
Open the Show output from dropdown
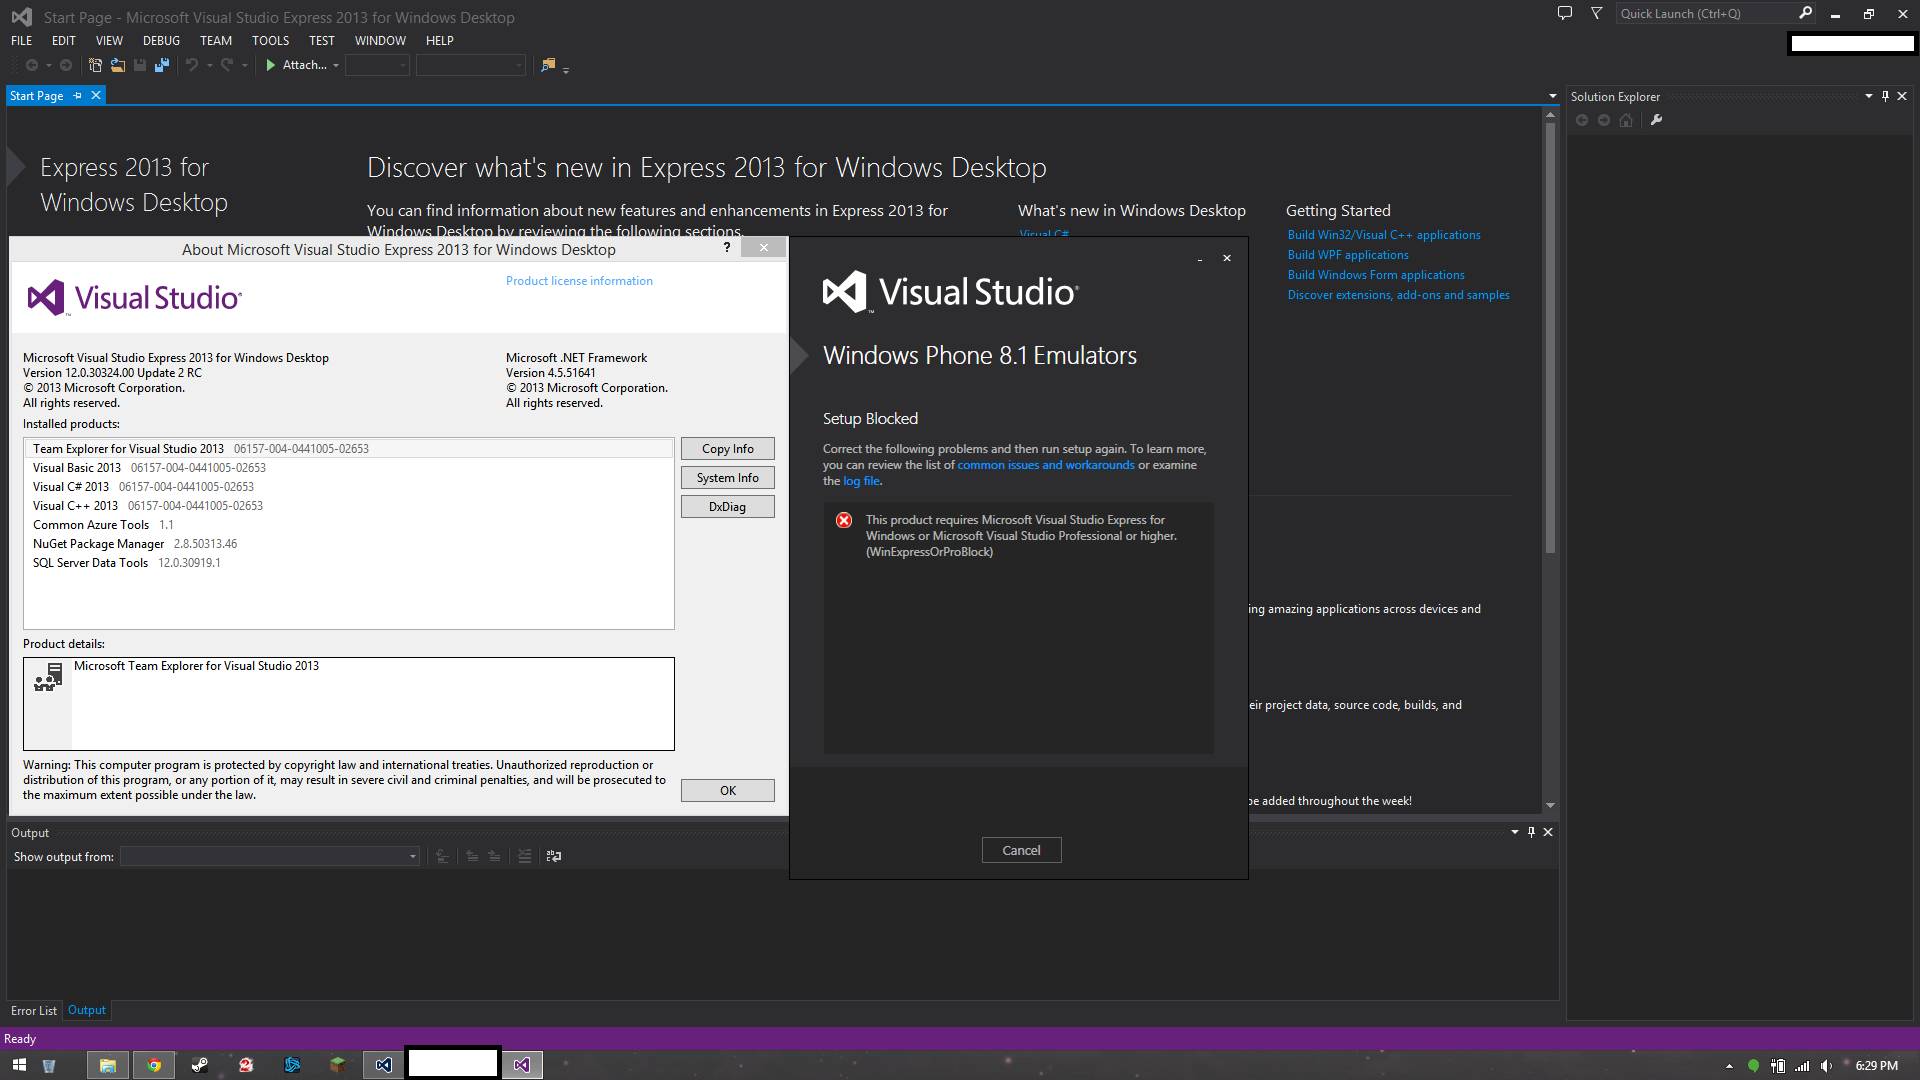[x=411, y=857]
